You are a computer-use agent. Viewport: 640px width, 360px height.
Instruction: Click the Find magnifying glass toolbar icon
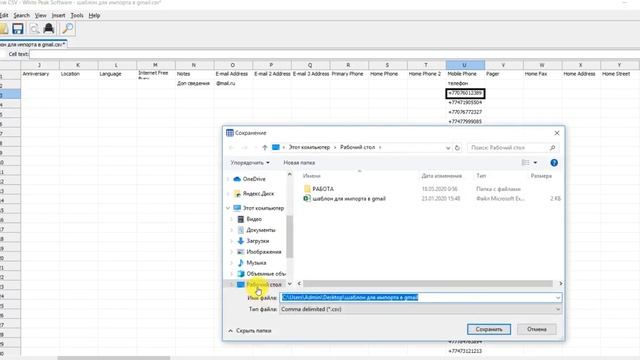click(x=67, y=29)
